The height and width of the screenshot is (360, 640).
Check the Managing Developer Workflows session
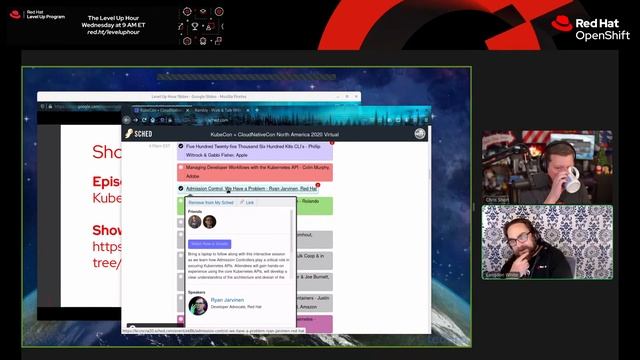pos(181,167)
